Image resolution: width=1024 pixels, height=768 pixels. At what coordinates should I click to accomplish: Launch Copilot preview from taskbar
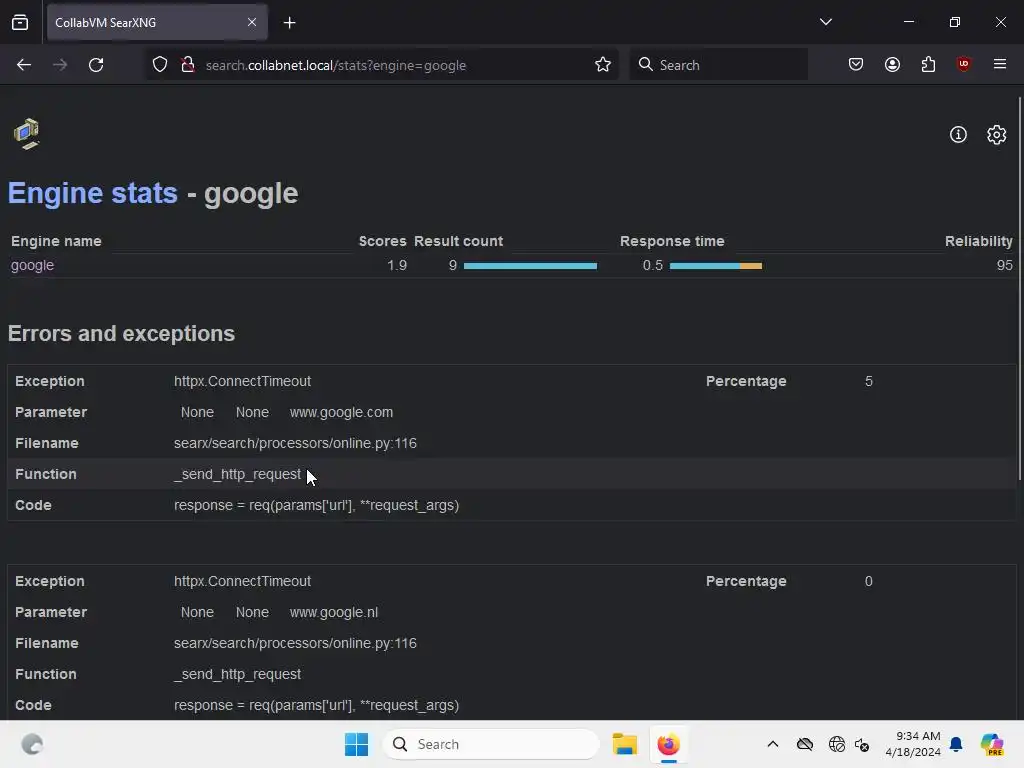tap(992, 744)
